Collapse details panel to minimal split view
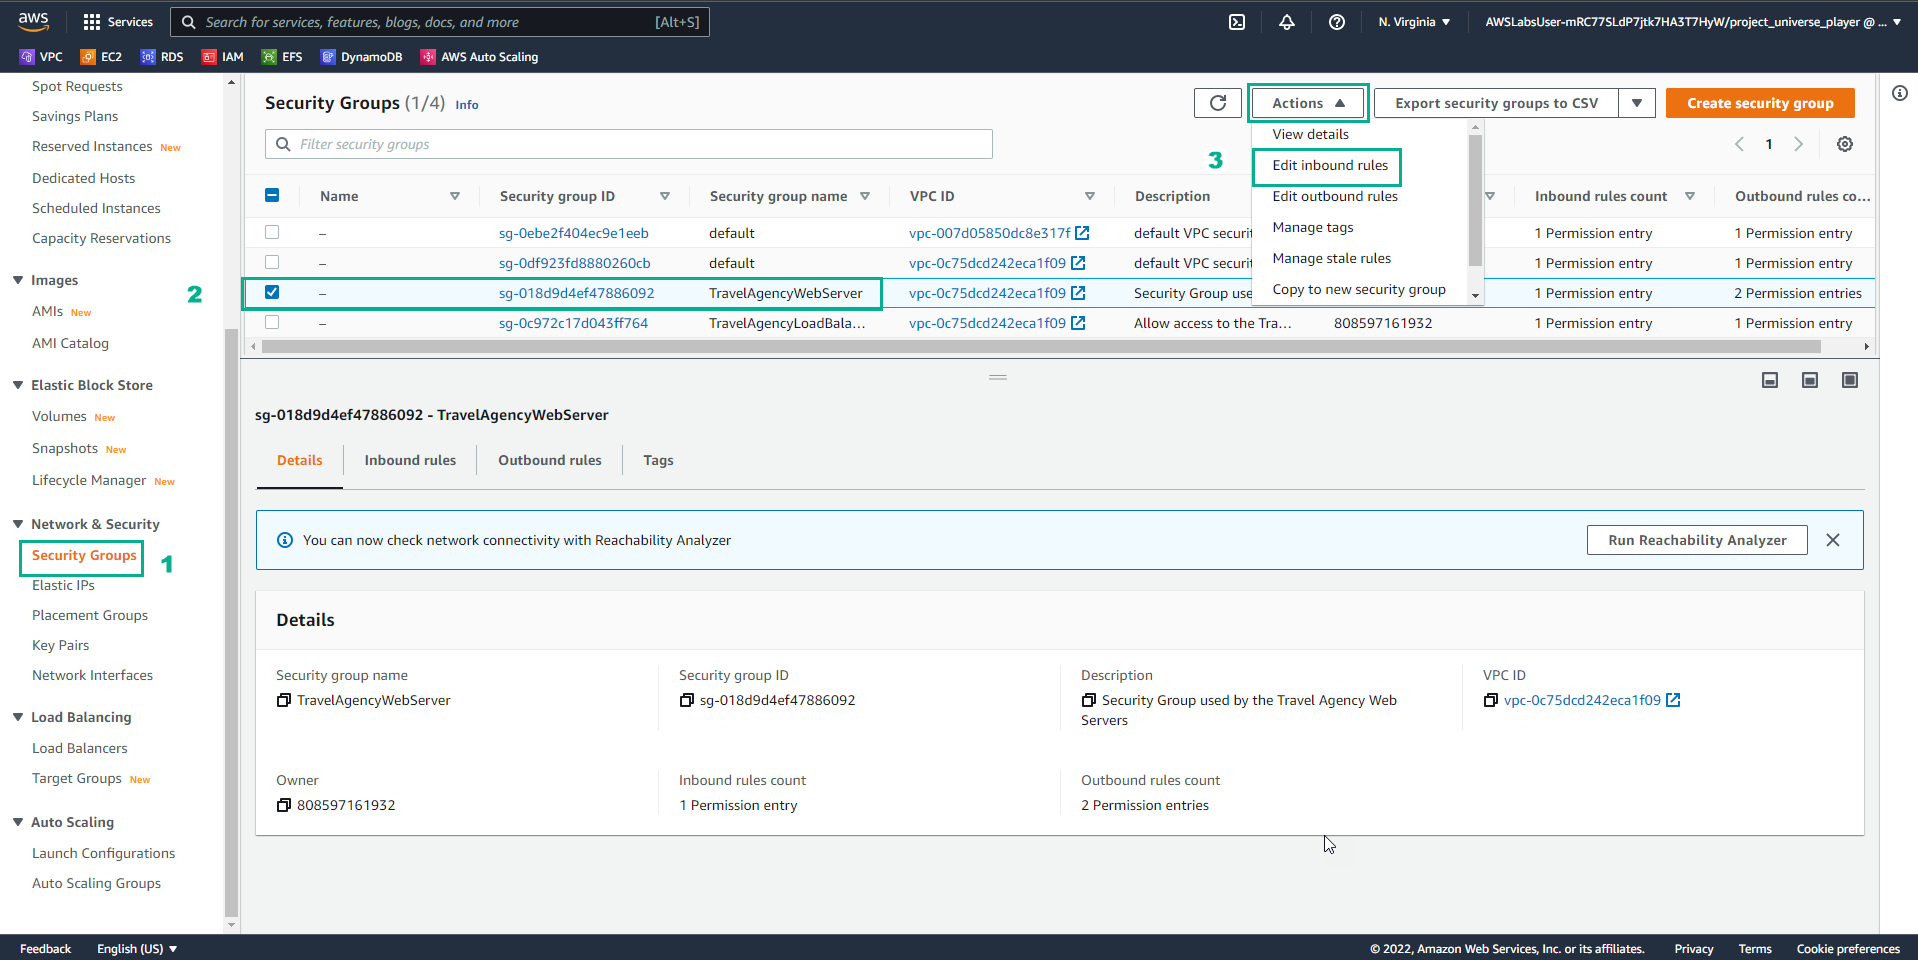The image size is (1918, 960). tap(1770, 380)
